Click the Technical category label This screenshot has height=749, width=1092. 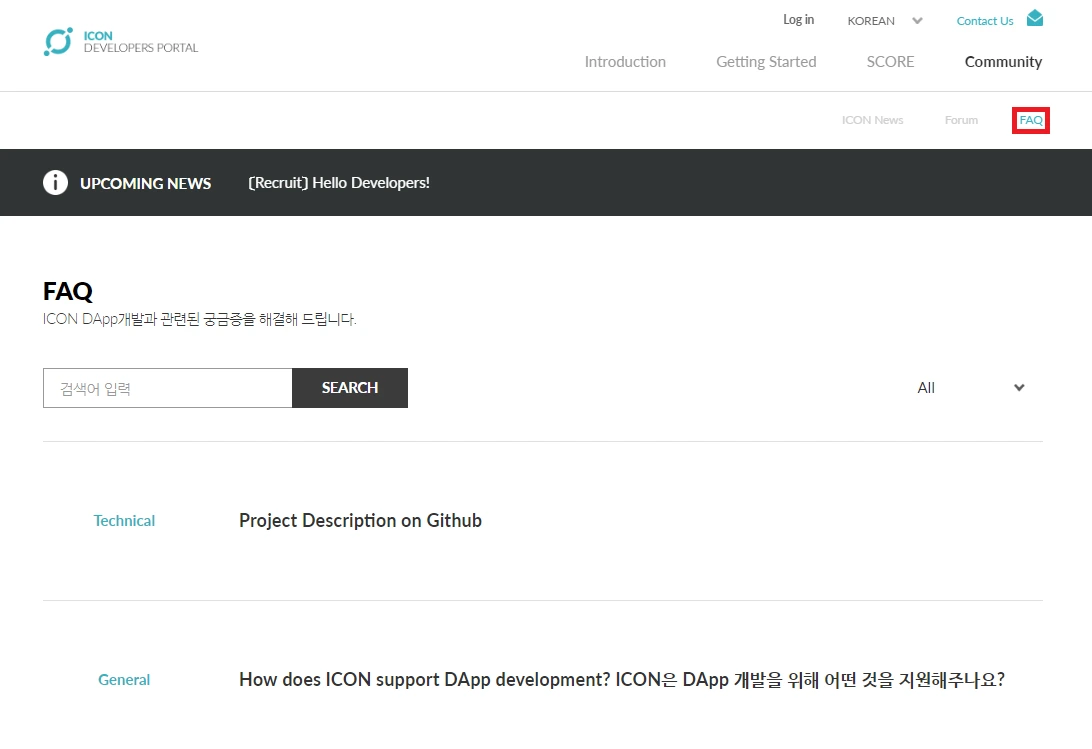pos(124,520)
